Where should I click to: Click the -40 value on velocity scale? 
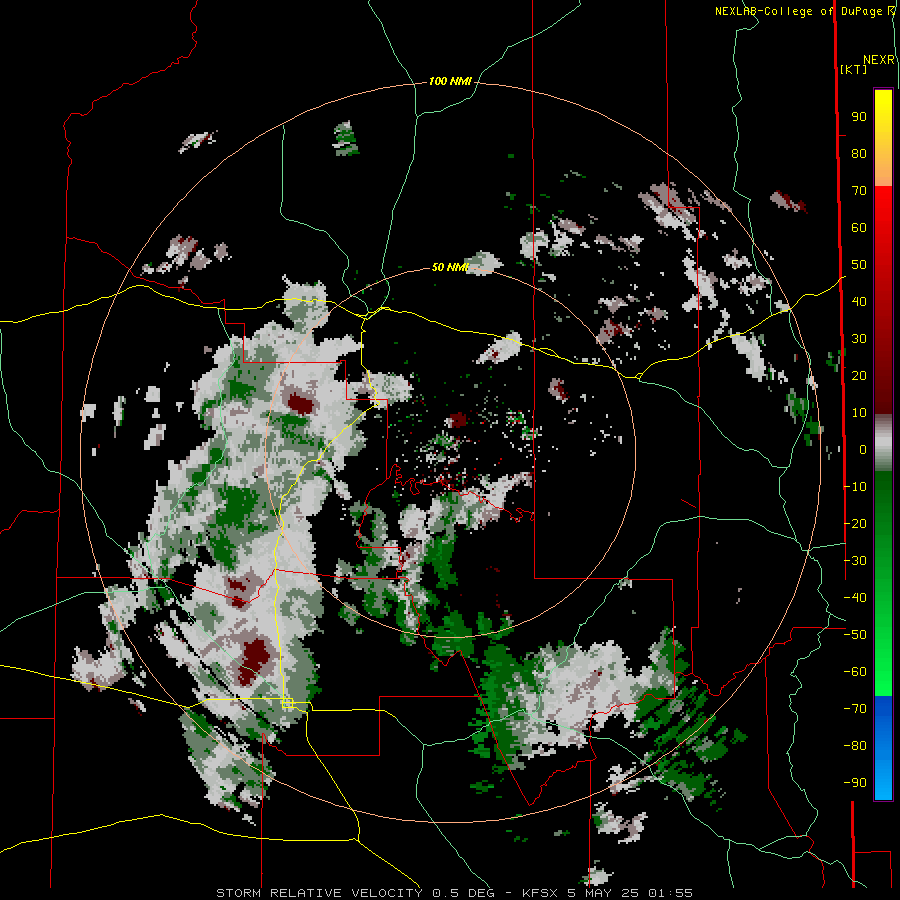tap(855, 598)
